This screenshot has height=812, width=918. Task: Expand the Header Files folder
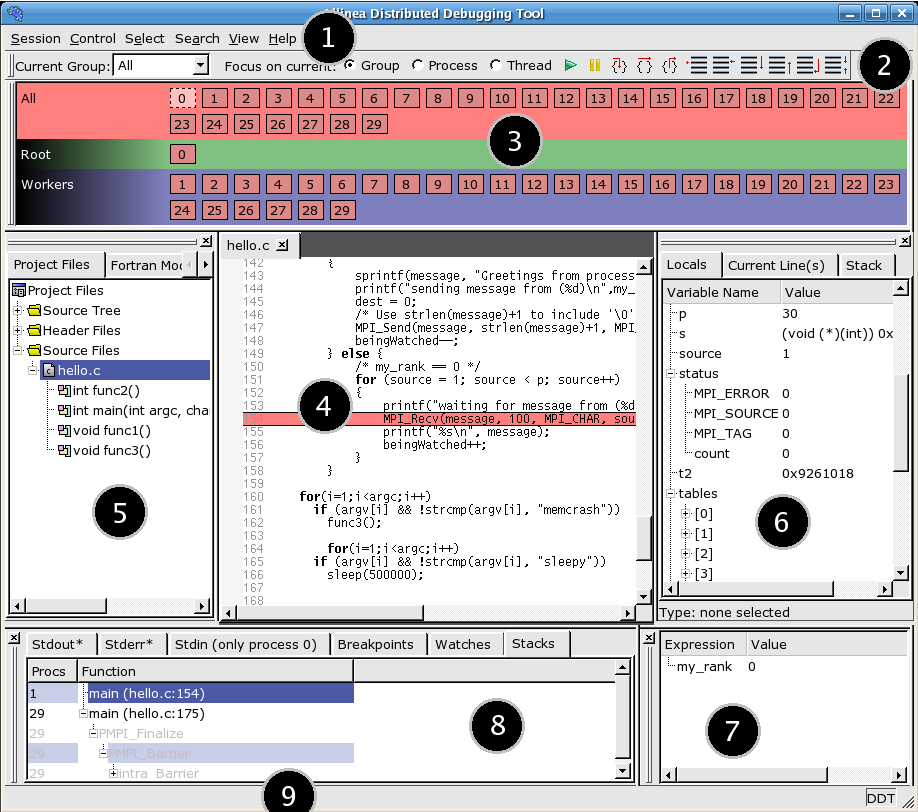coord(18,331)
